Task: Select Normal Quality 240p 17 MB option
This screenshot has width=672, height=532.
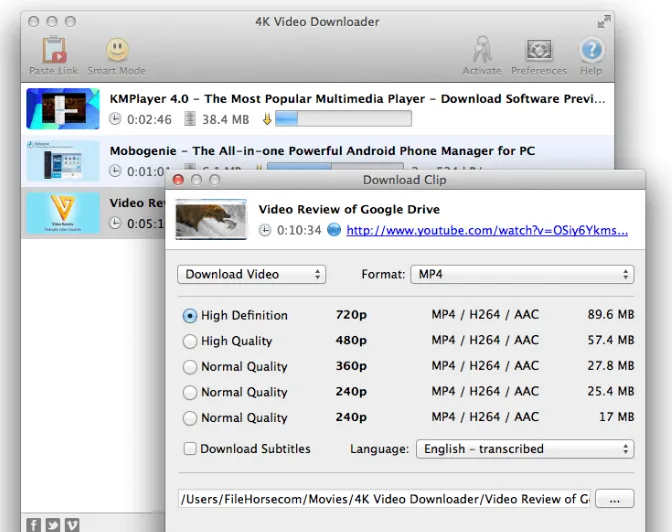Action: 190,418
